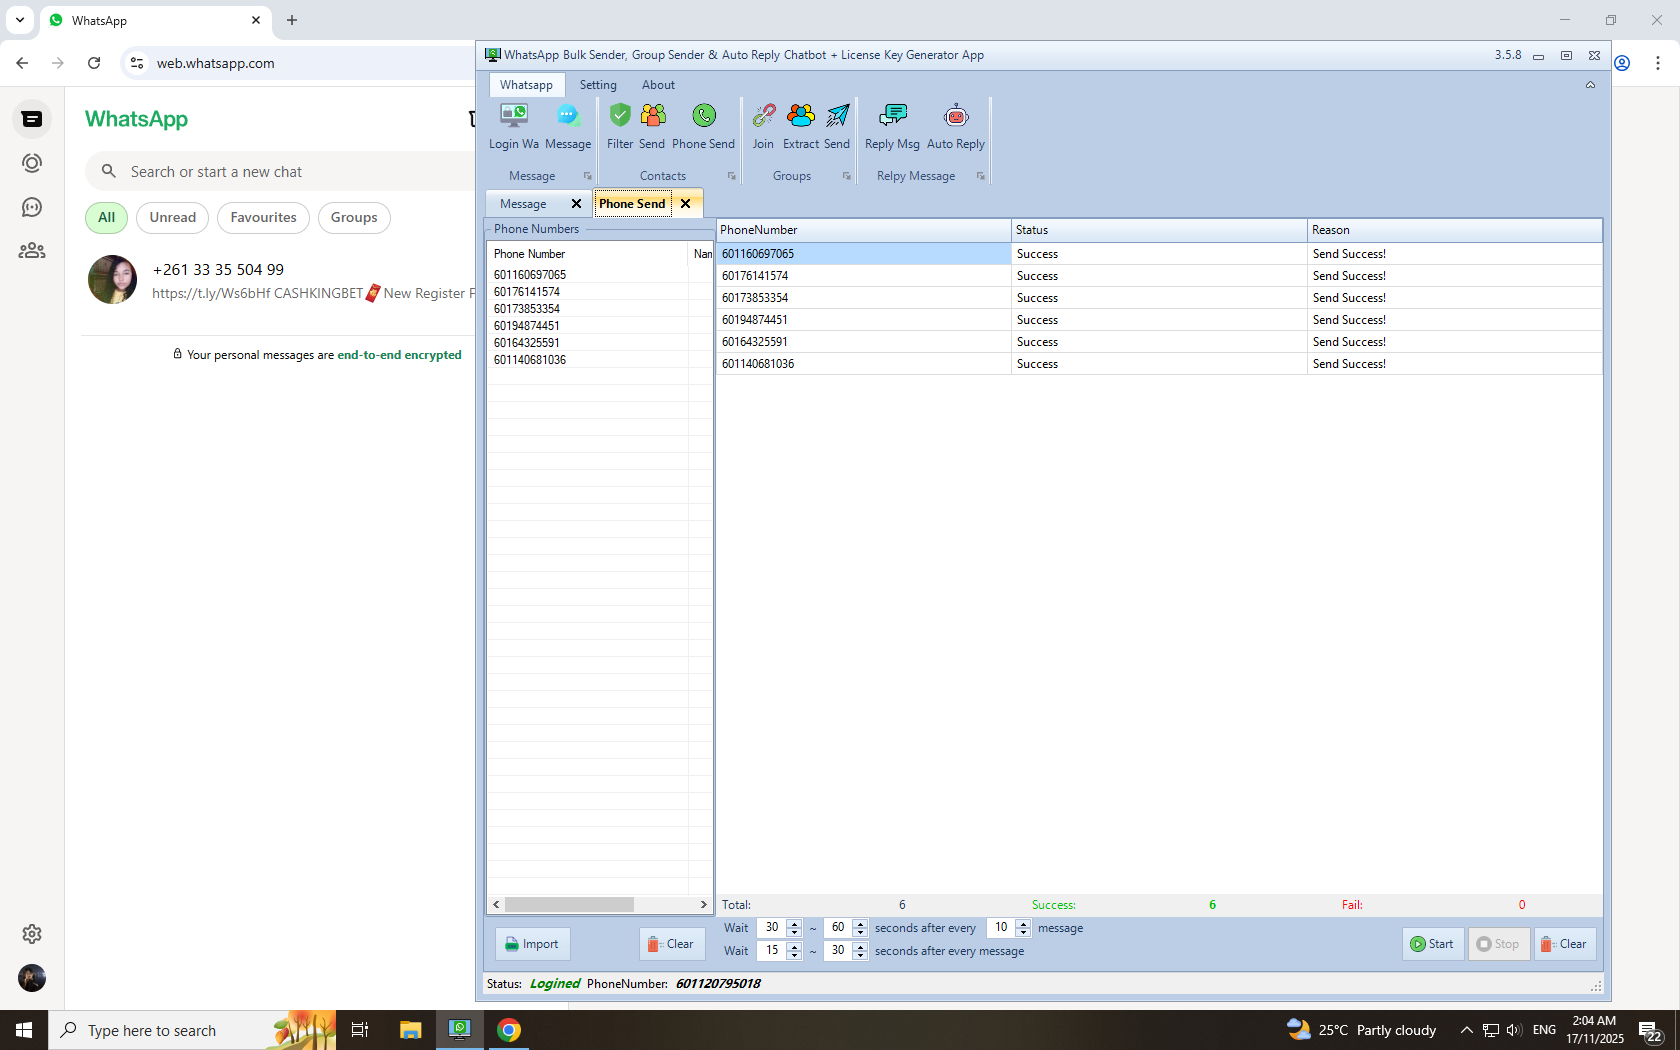This screenshot has height=1050, width=1680.
Task: Click the wait 60 seconds field
Action: click(838, 928)
